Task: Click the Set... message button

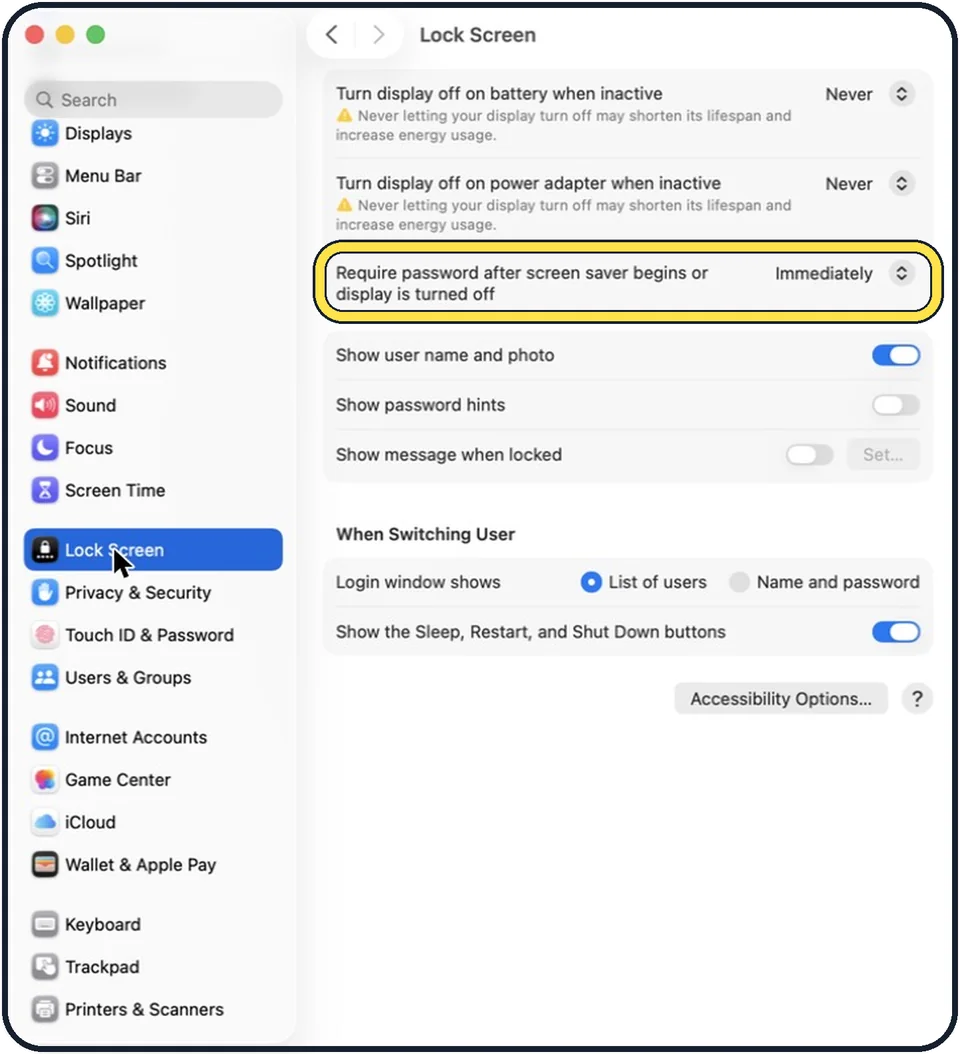Action: click(883, 455)
